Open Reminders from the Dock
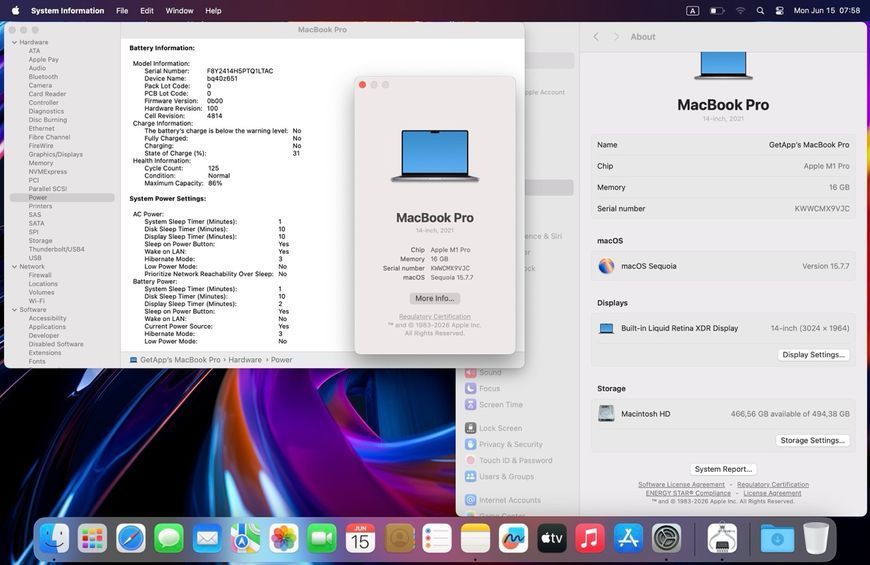This screenshot has height=565, width=870. point(437,538)
